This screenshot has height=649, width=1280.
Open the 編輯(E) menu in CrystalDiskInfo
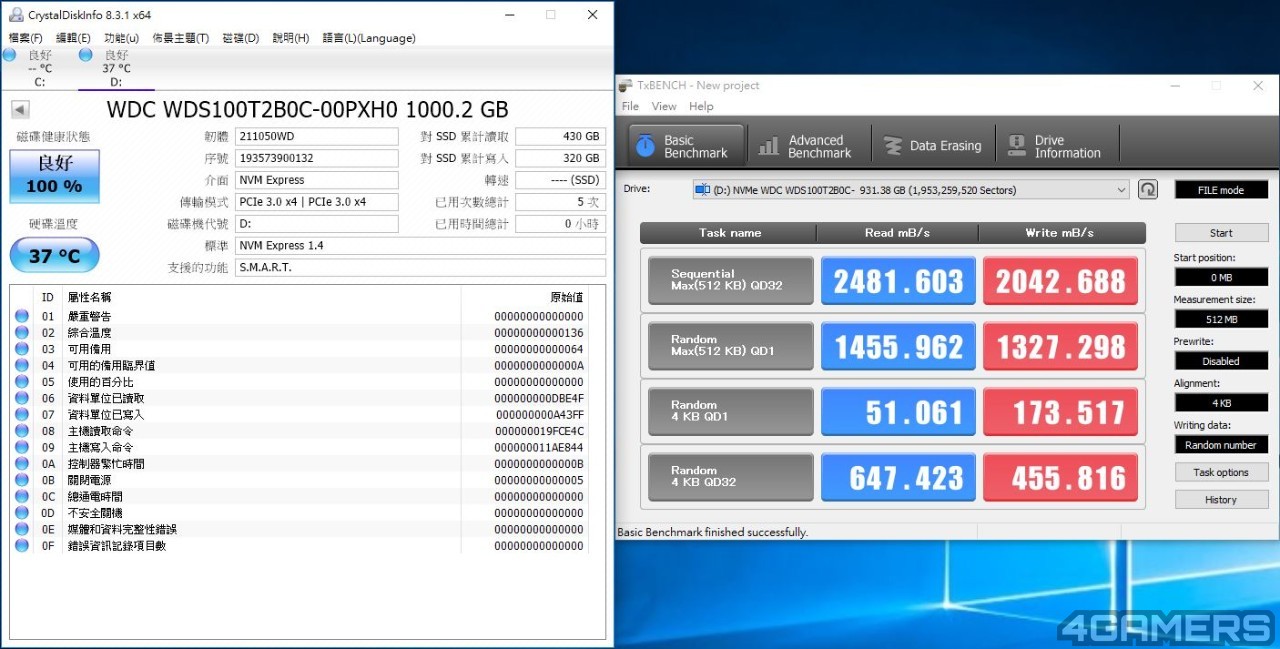pos(73,38)
